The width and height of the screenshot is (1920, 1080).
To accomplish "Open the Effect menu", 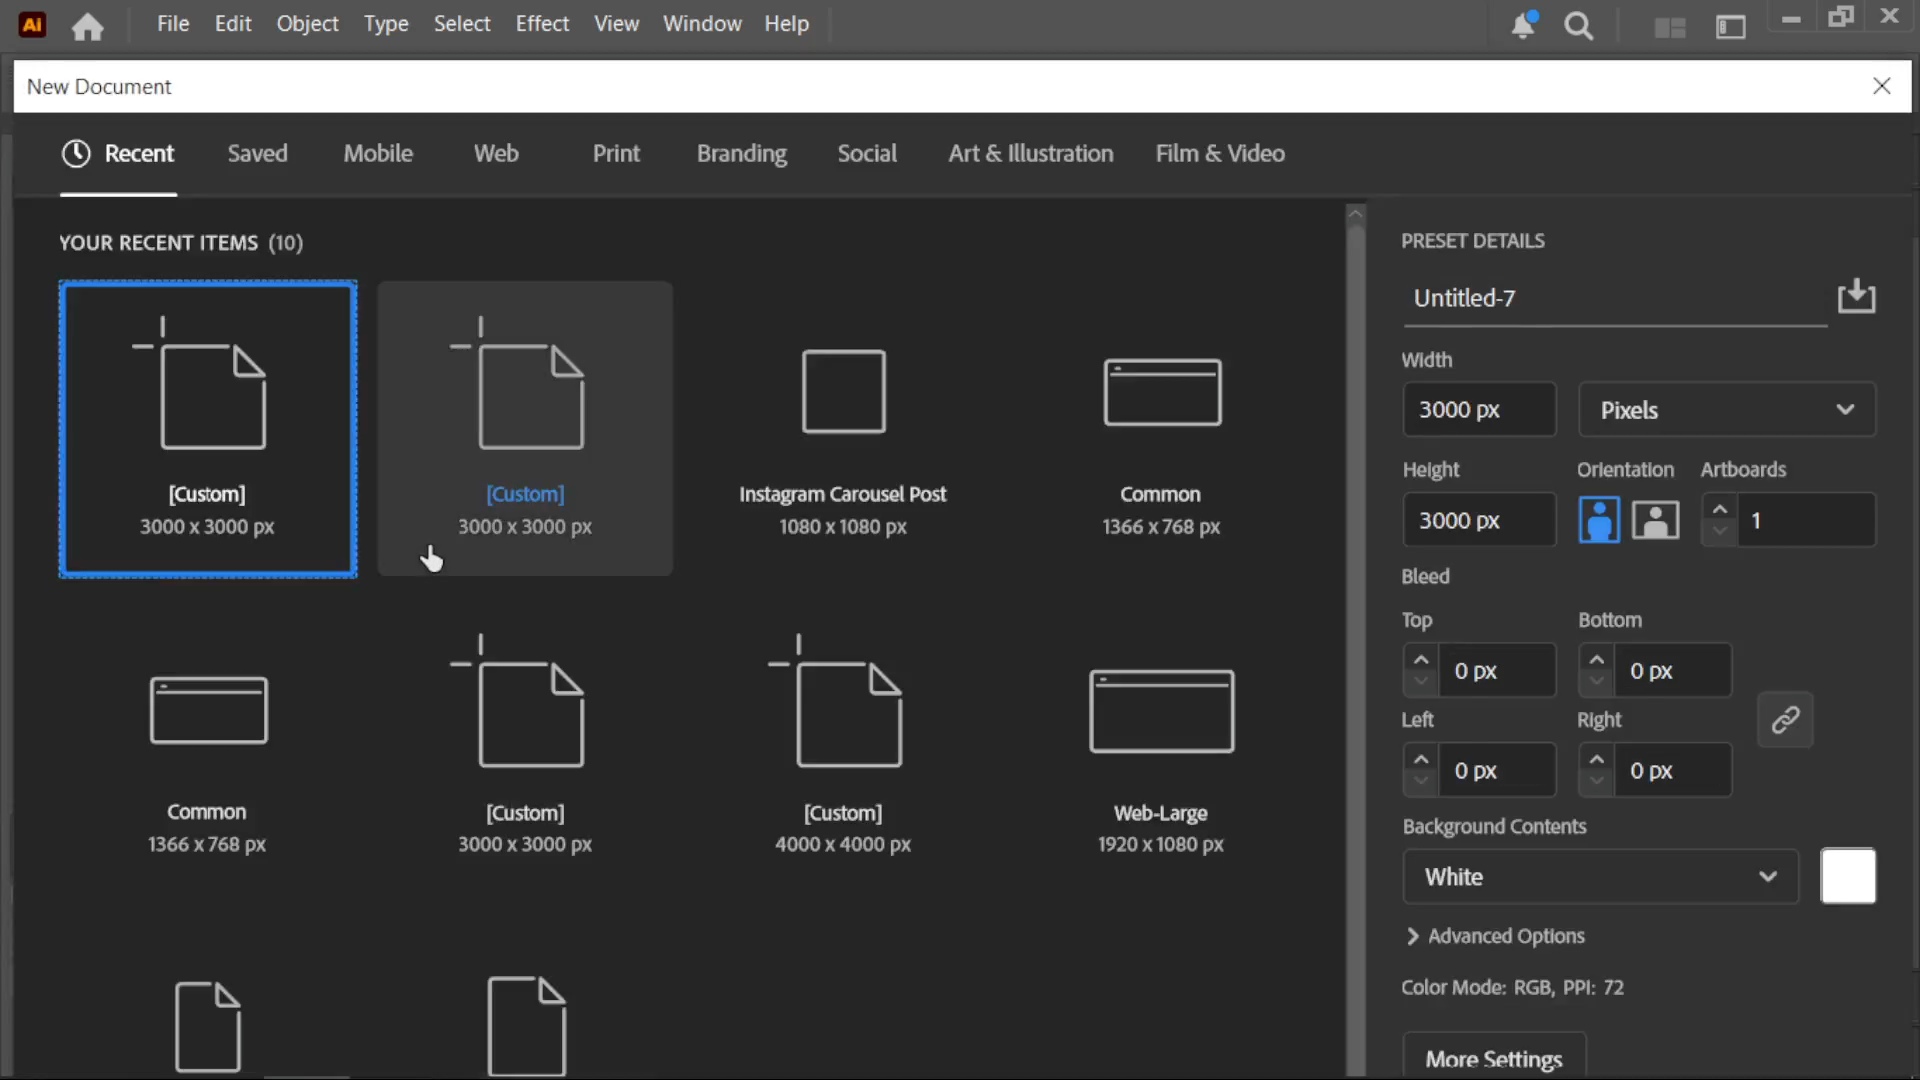I will tap(542, 24).
